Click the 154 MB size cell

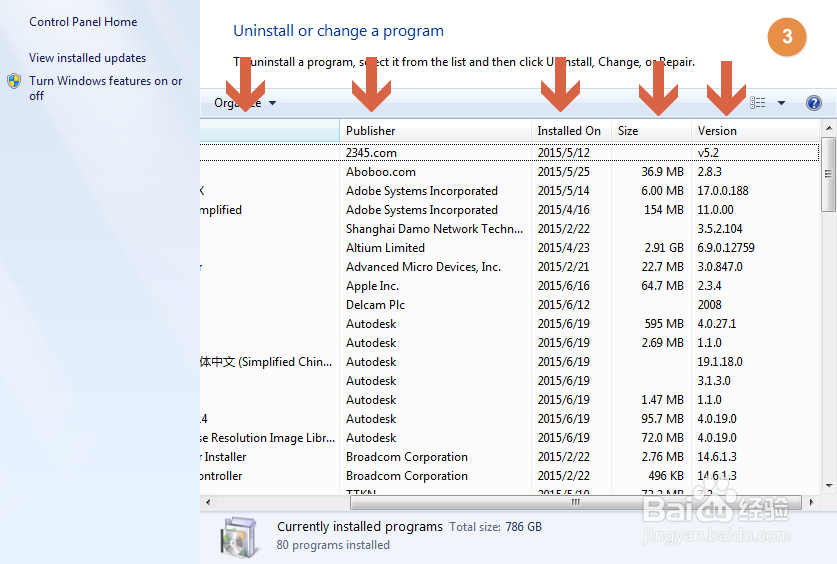point(664,210)
